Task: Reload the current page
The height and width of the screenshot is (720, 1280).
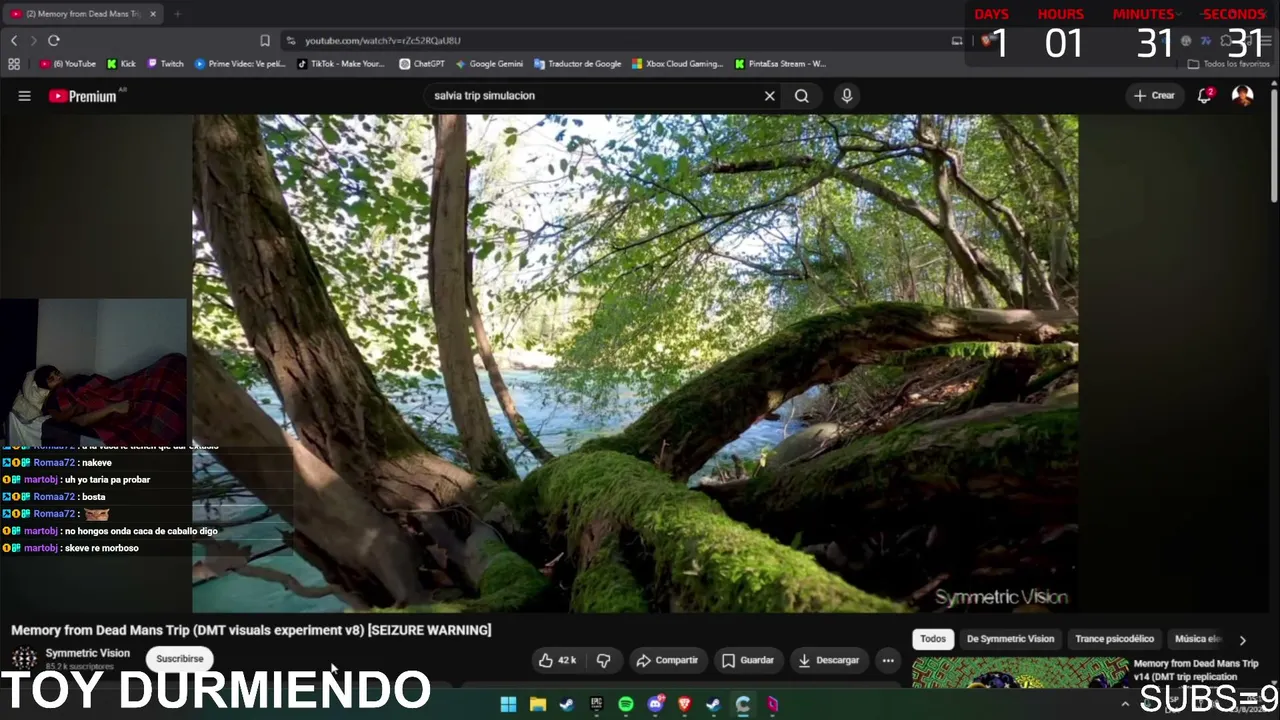Action: click(x=54, y=40)
